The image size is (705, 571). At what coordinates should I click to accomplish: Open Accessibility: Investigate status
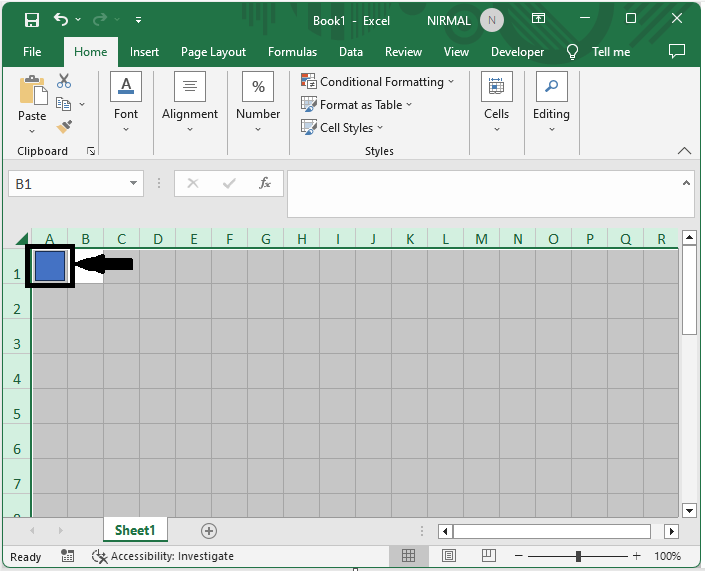click(162, 556)
